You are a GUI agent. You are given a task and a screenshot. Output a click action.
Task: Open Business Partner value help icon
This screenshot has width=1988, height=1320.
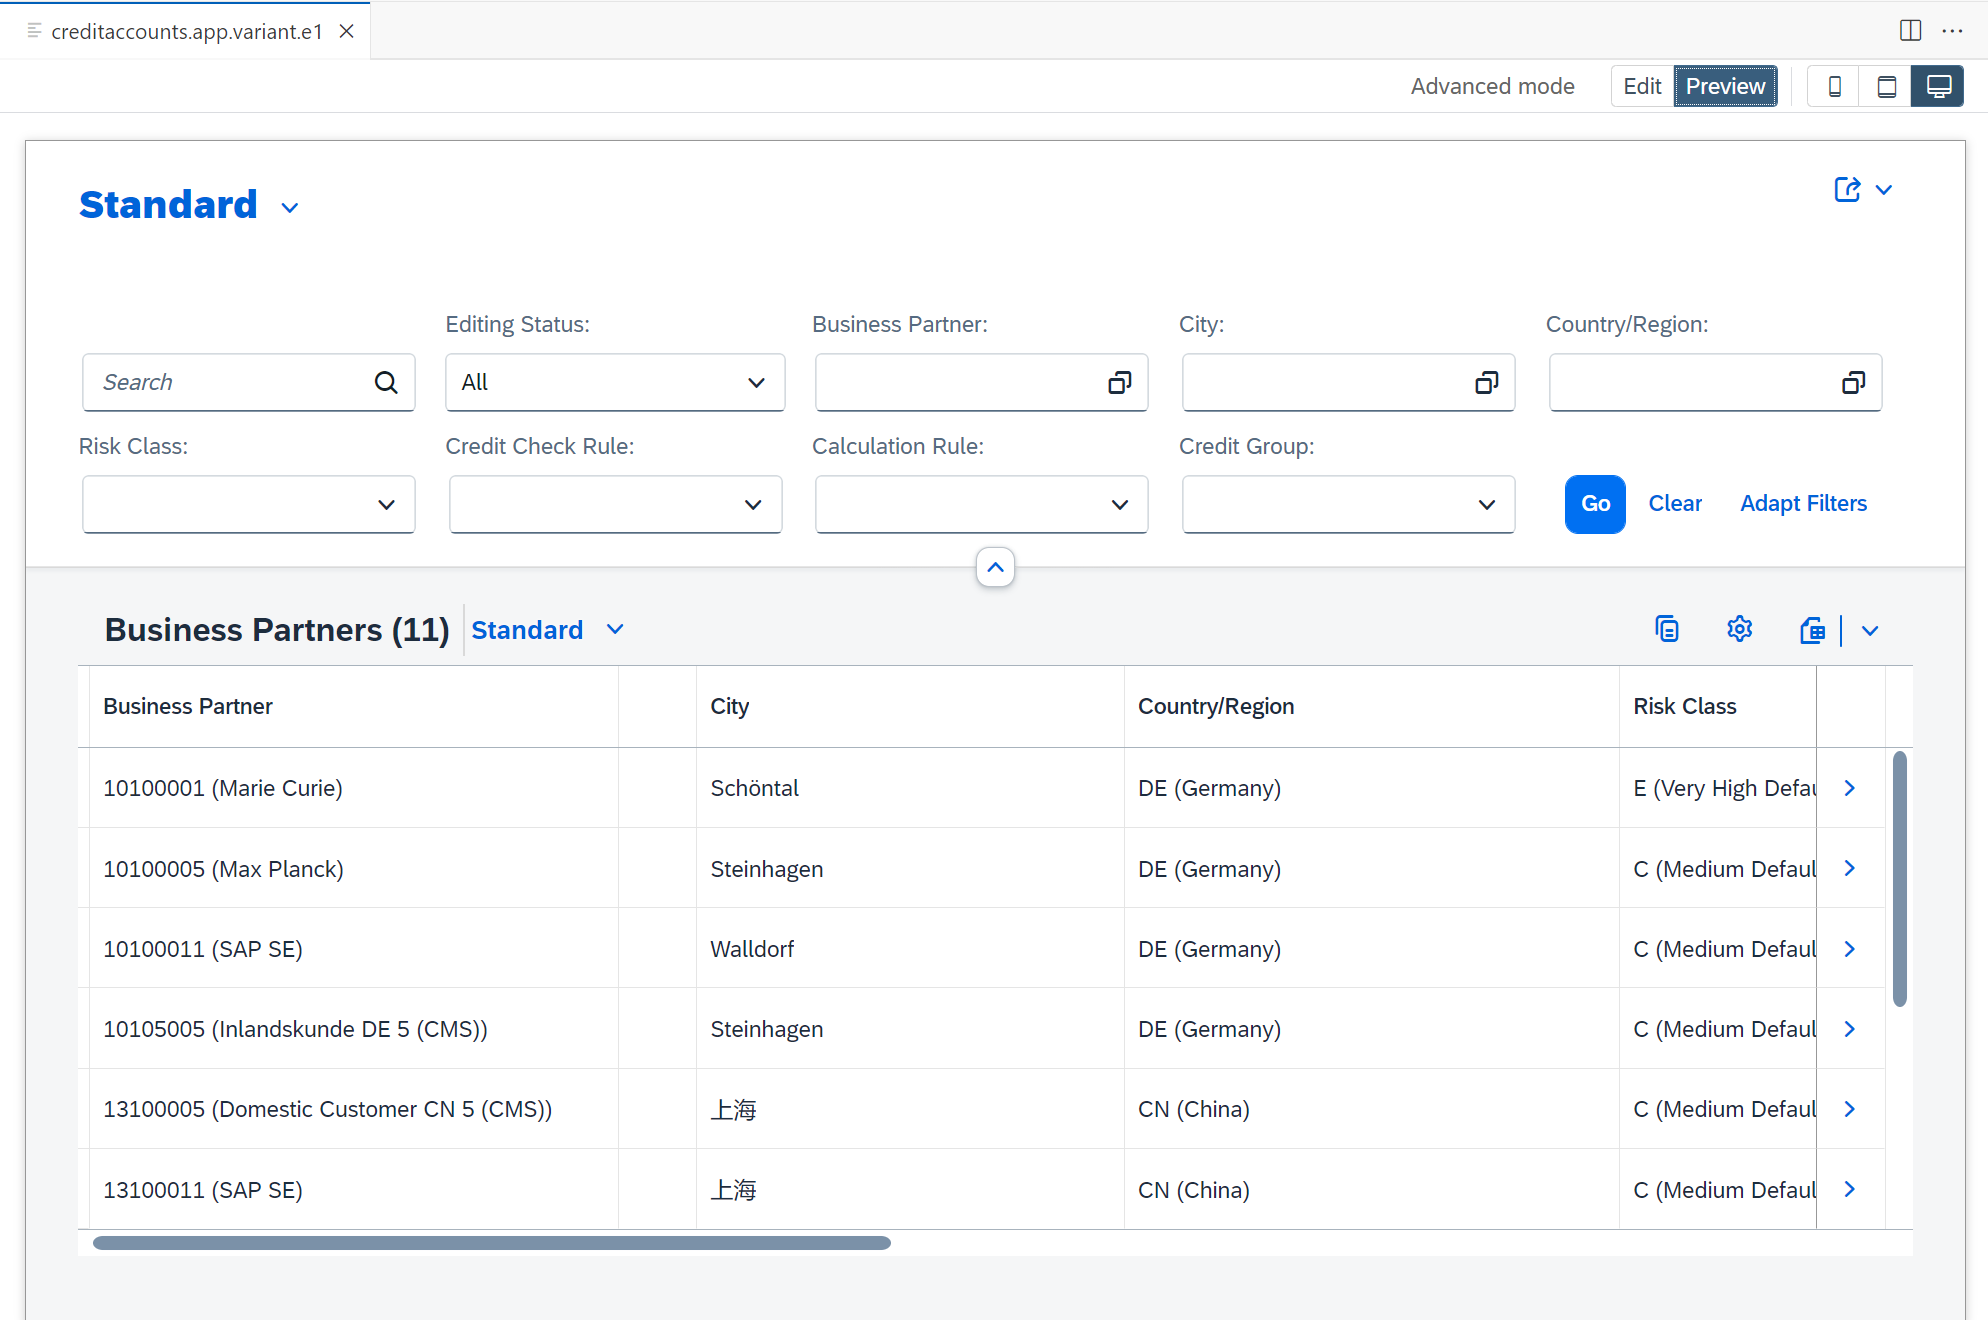1120,382
